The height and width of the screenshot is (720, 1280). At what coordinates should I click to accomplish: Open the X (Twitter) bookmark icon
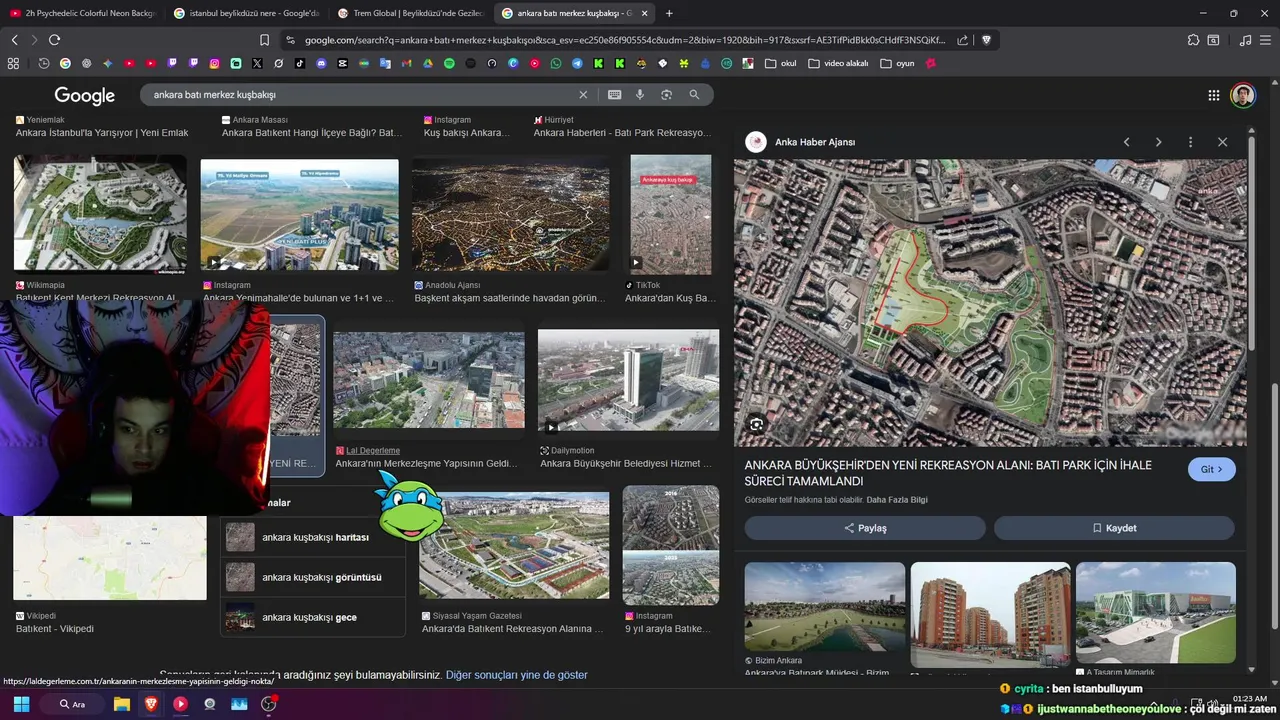(257, 63)
